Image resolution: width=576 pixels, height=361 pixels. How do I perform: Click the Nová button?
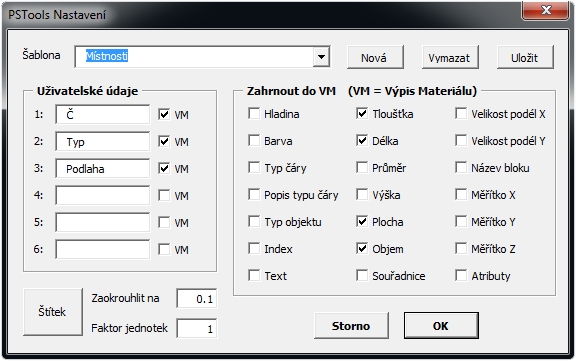(375, 58)
